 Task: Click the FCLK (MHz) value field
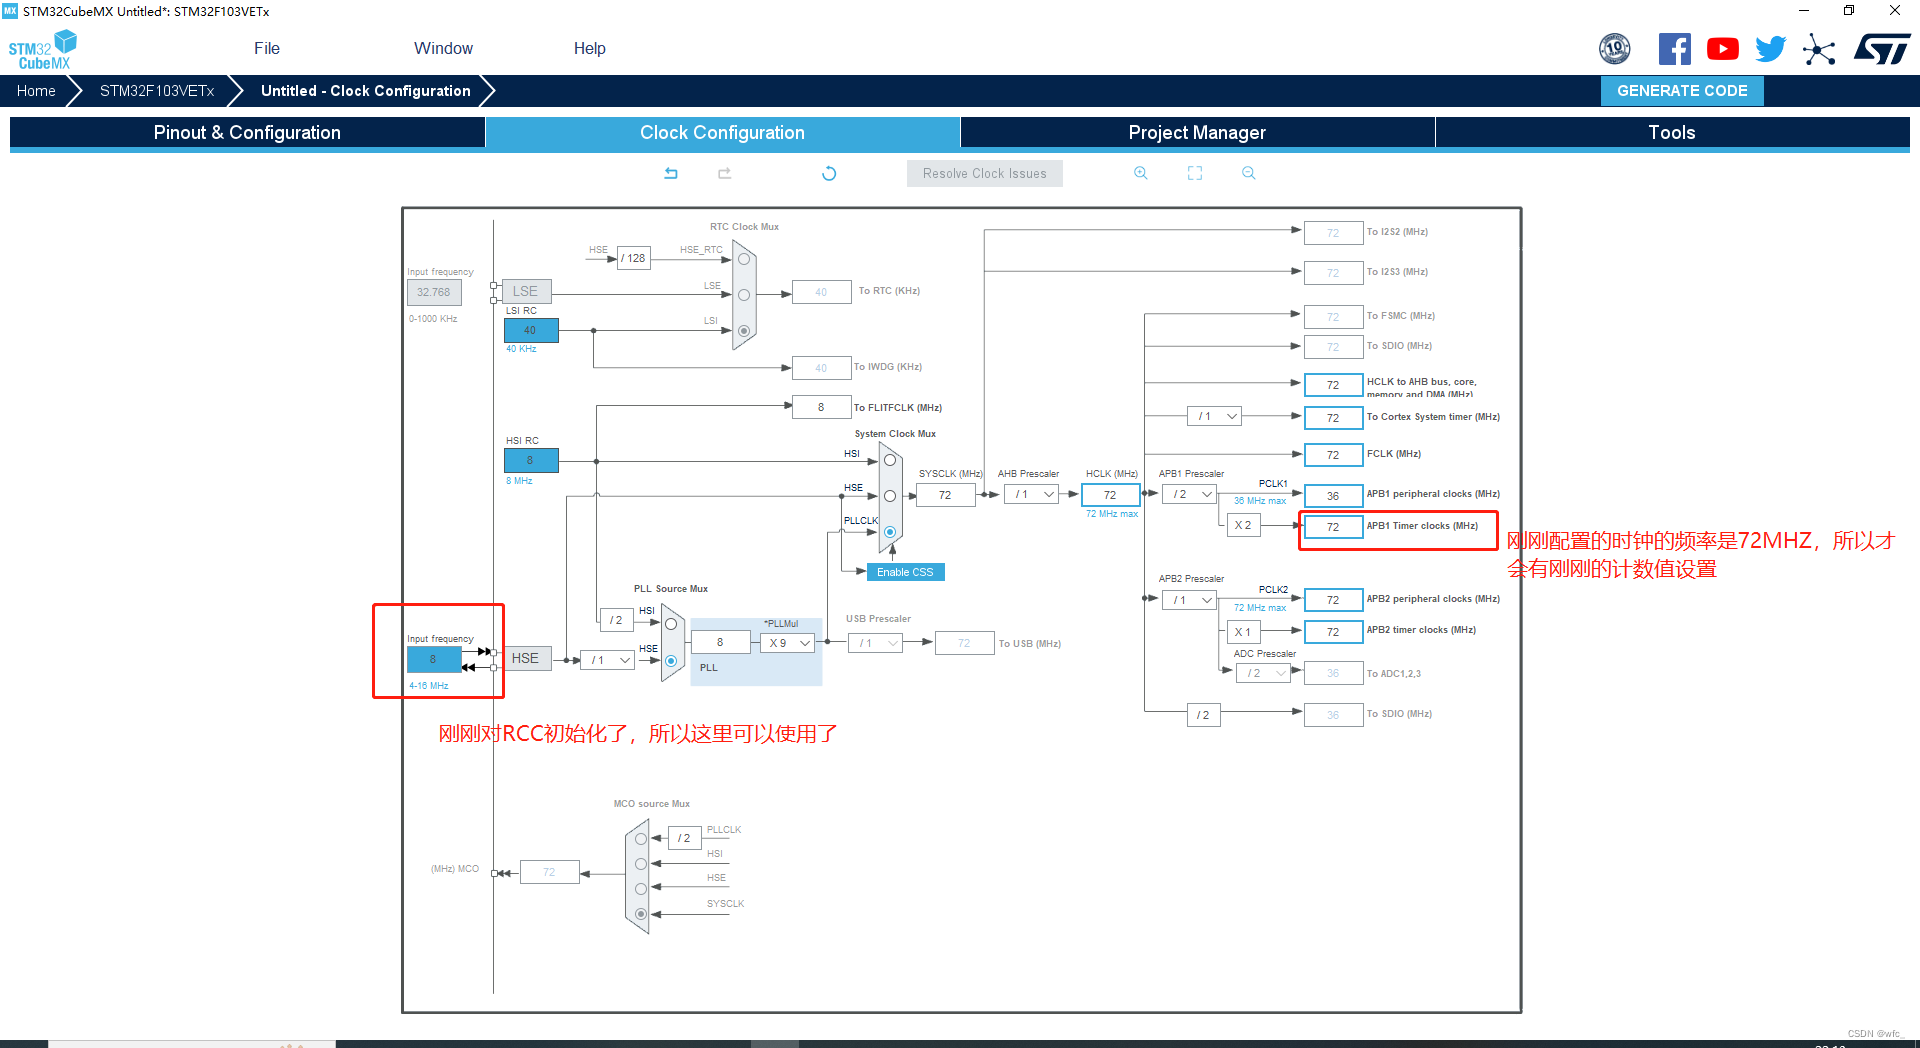point(1333,455)
